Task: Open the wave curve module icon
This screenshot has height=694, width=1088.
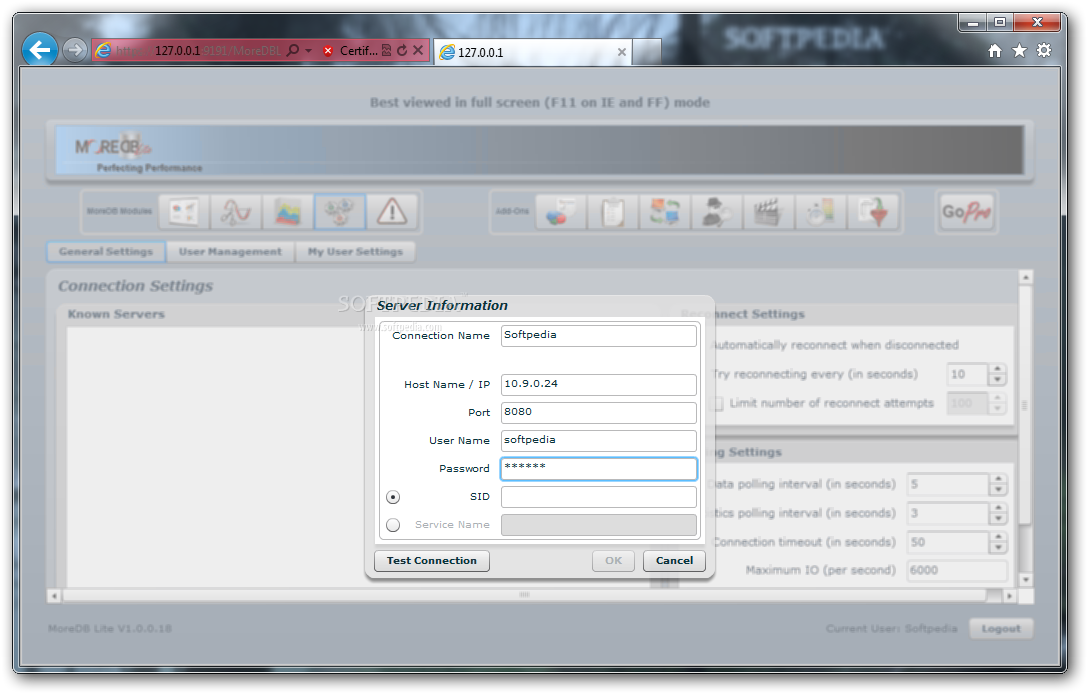Action: [236, 212]
